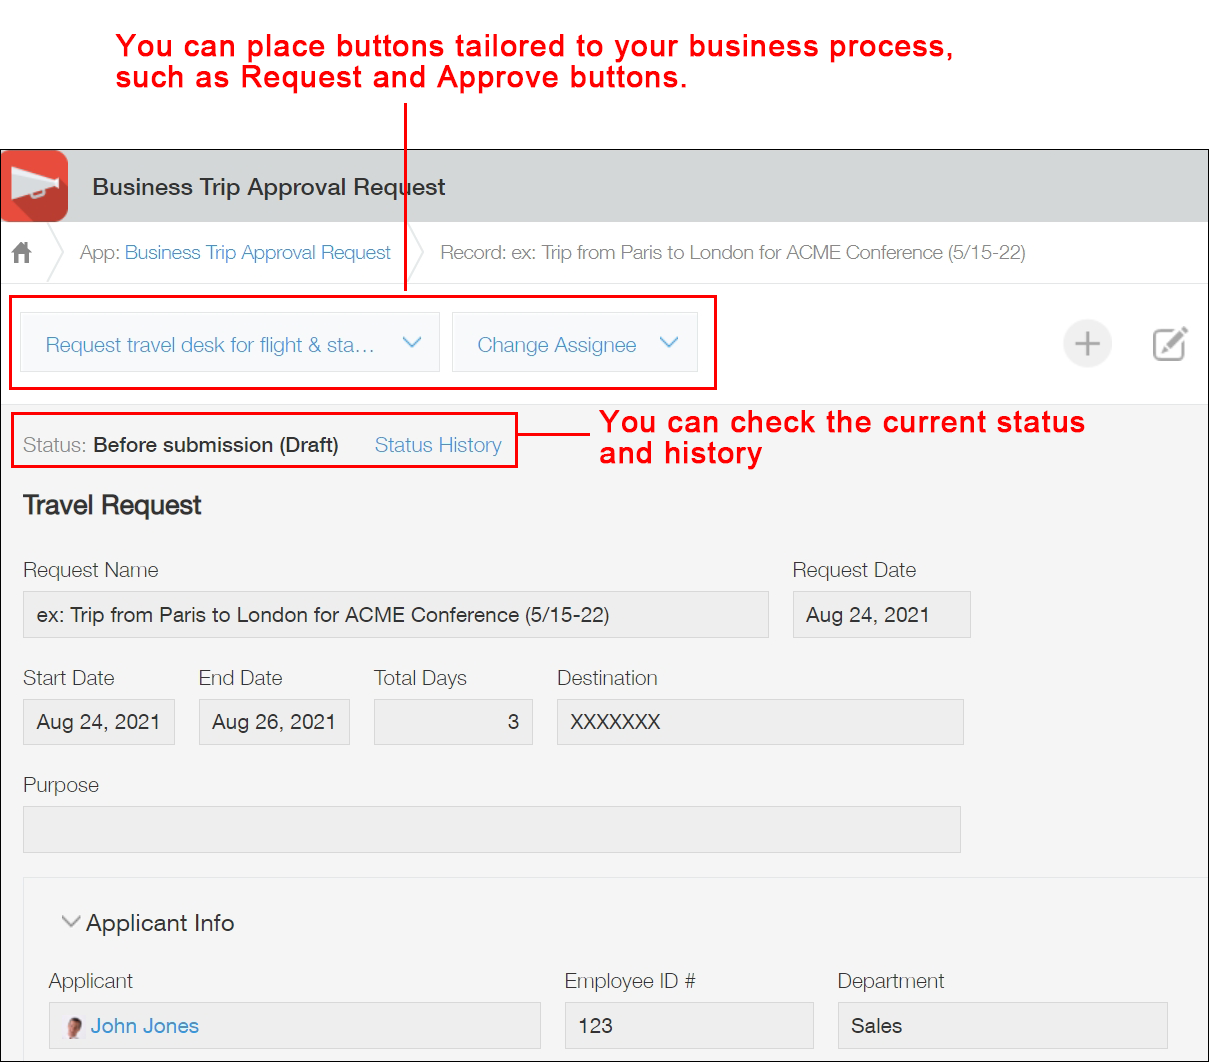Click the John Jones applicant link
Screen dimensions: 1209x1062
tap(144, 1025)
